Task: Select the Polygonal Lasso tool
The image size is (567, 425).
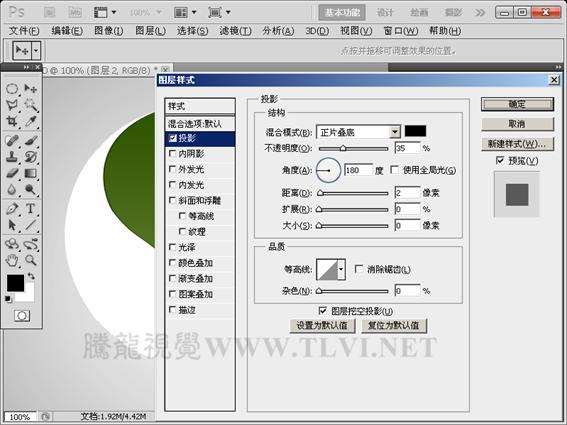Action: (x=12, y=105)
